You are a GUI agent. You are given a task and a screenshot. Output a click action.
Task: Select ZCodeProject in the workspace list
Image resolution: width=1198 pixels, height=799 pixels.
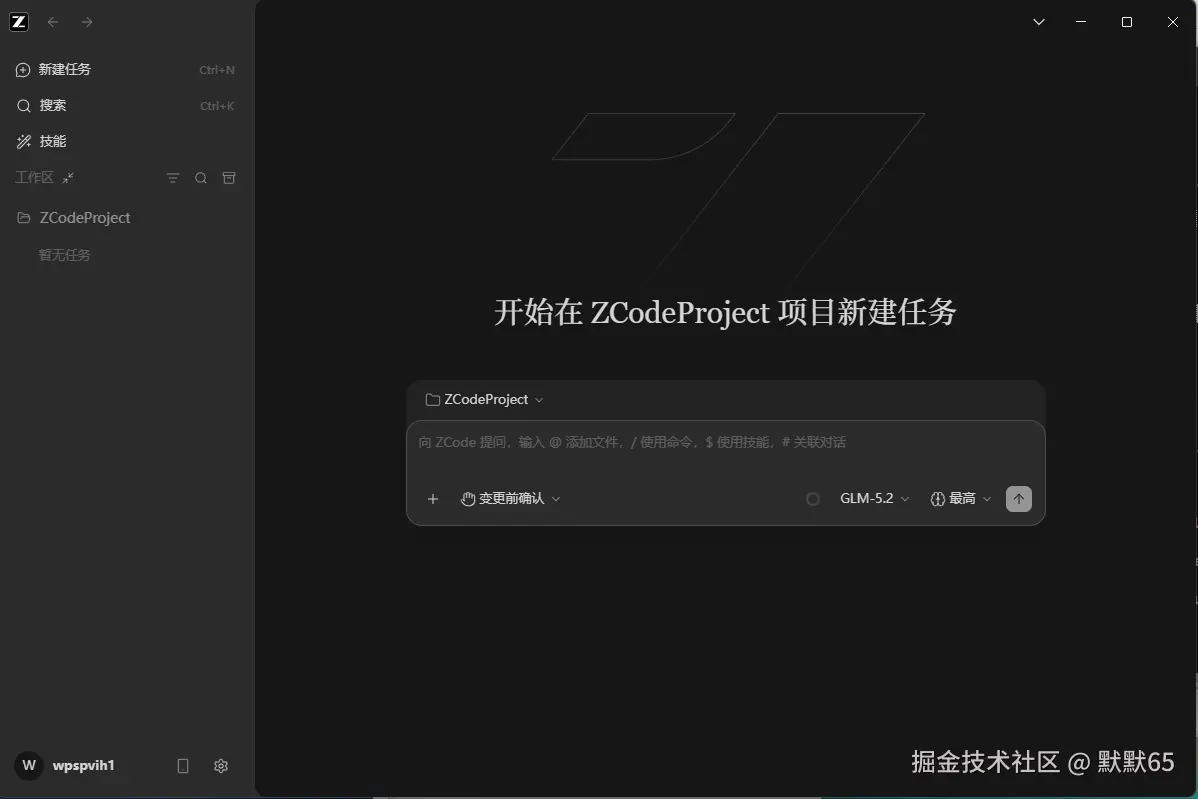tap(126, 218)
